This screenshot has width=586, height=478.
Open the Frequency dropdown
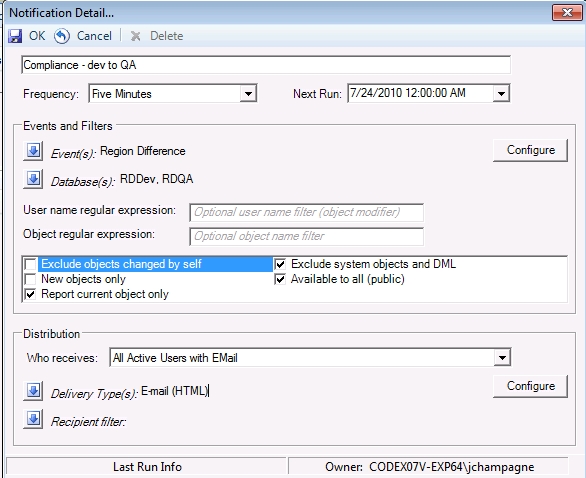tap(248, 93)
